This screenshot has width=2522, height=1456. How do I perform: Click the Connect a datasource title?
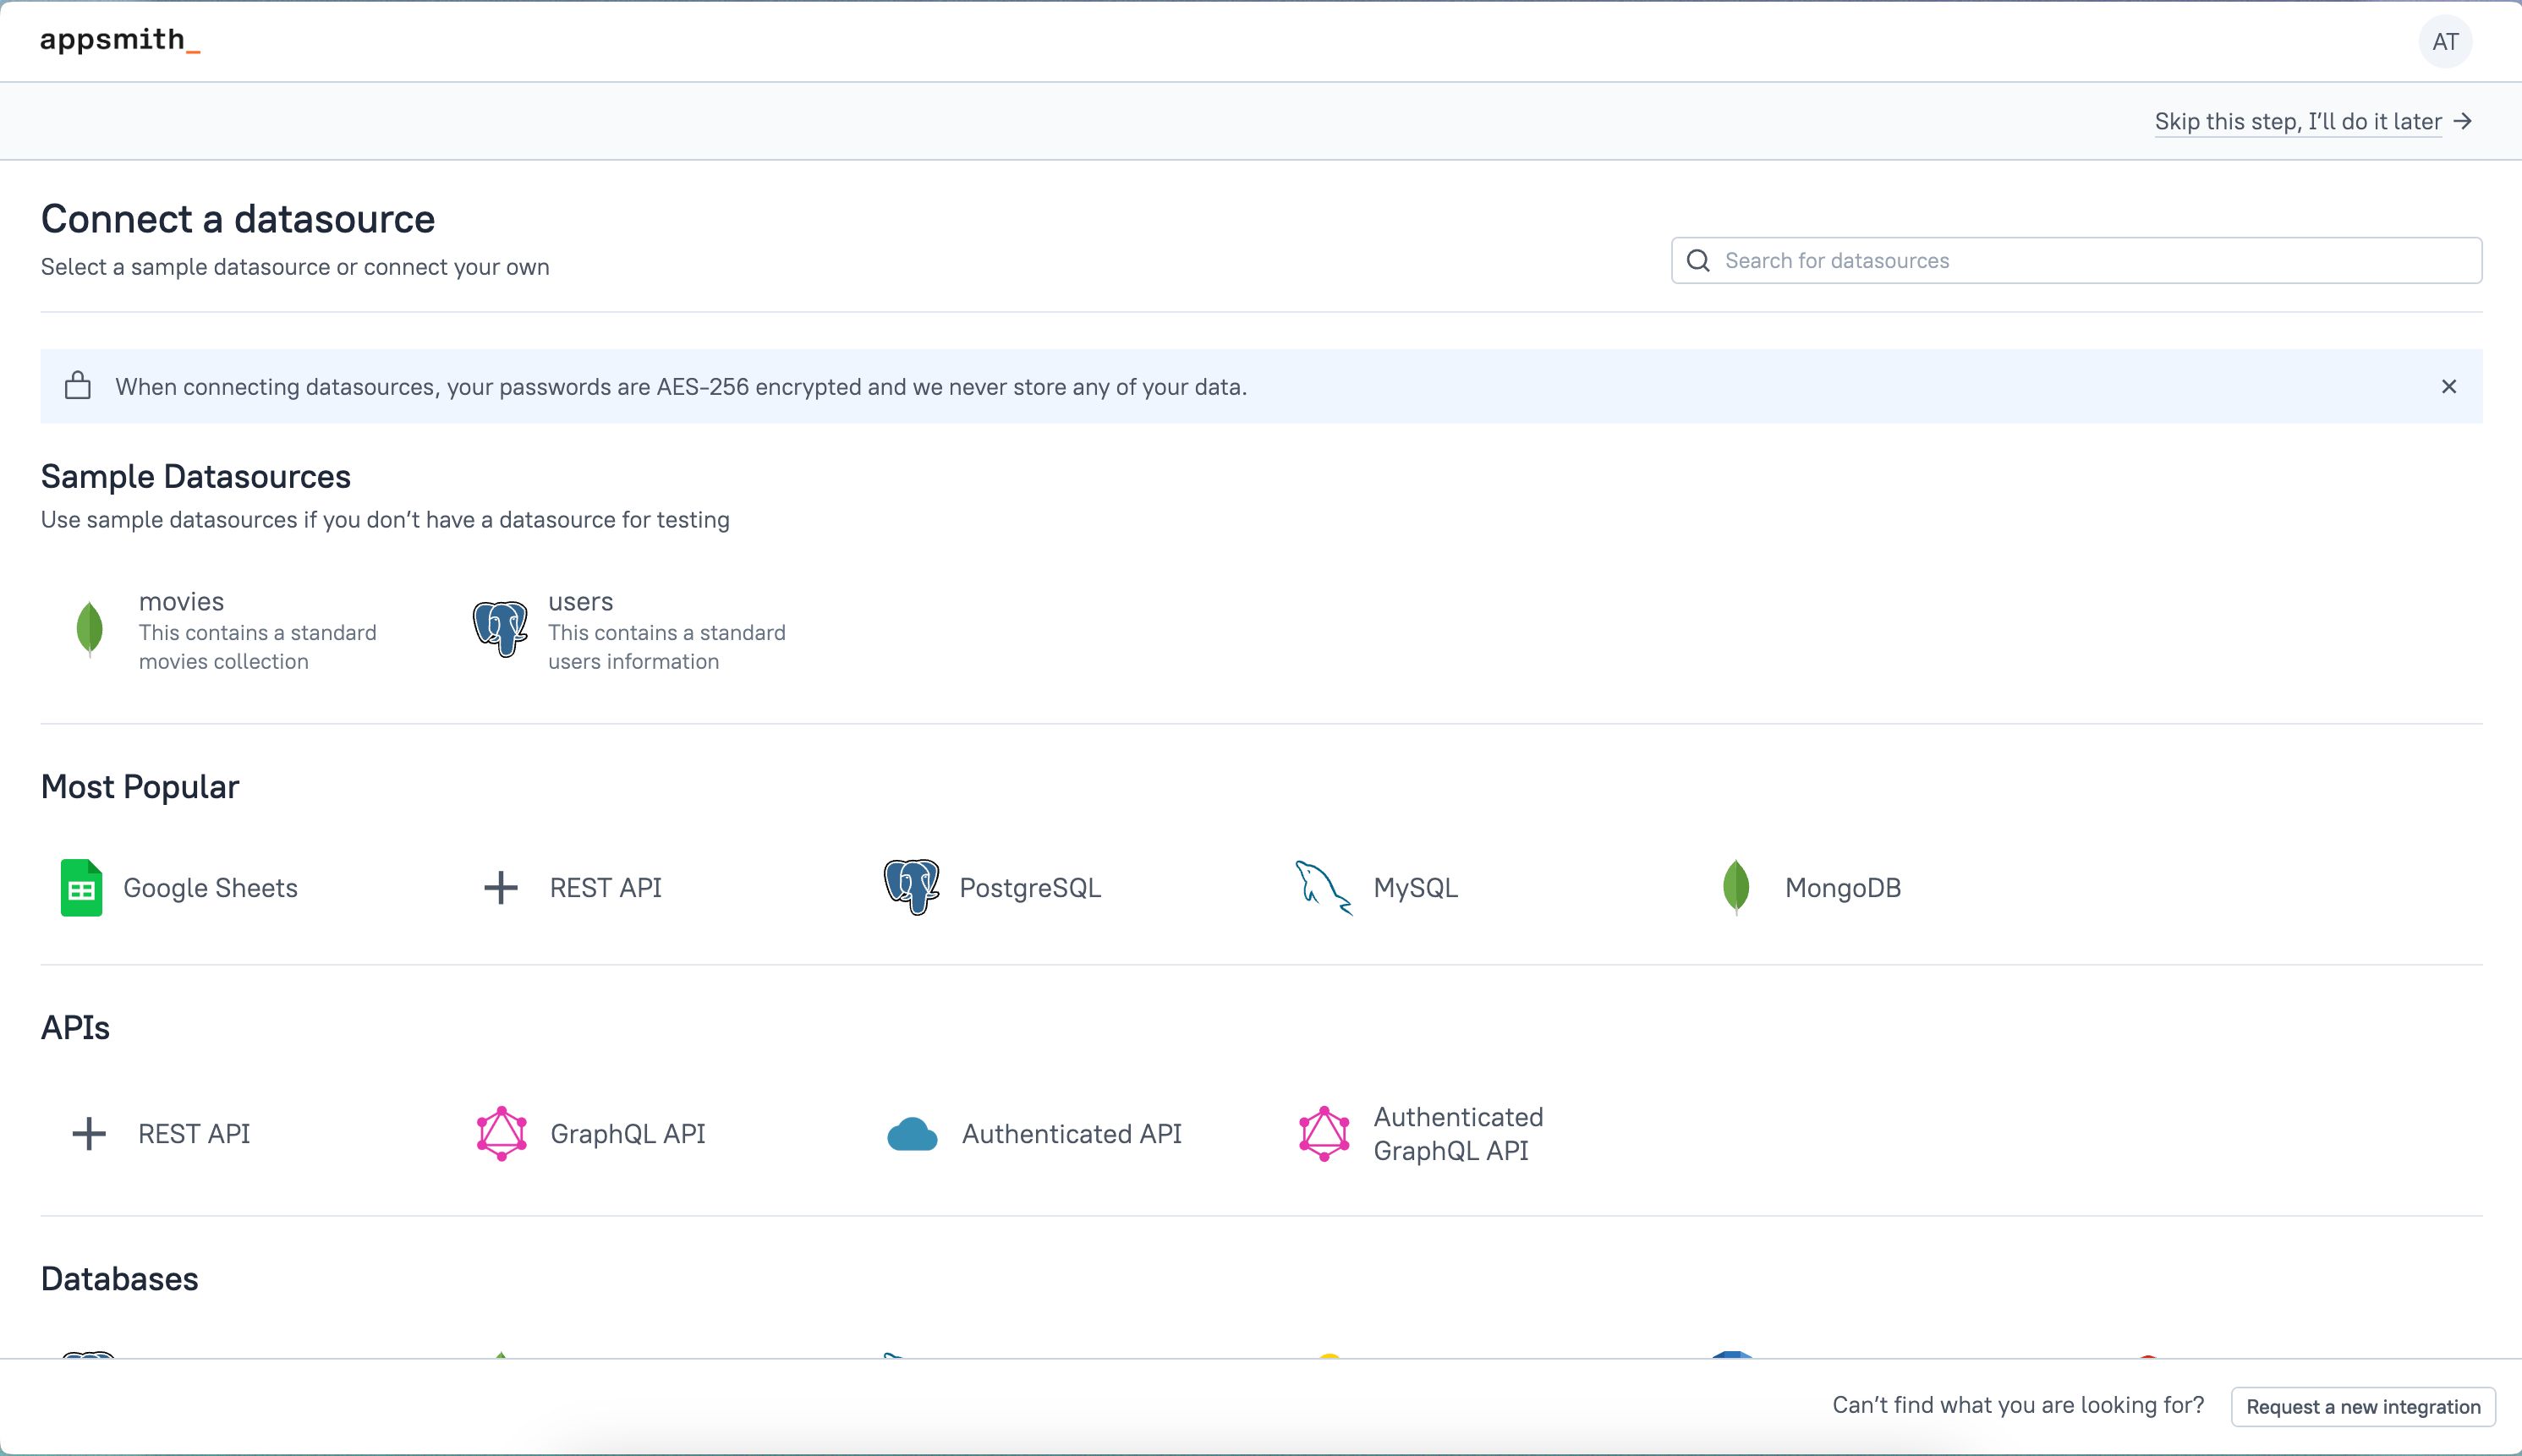[x=238, y=218]
